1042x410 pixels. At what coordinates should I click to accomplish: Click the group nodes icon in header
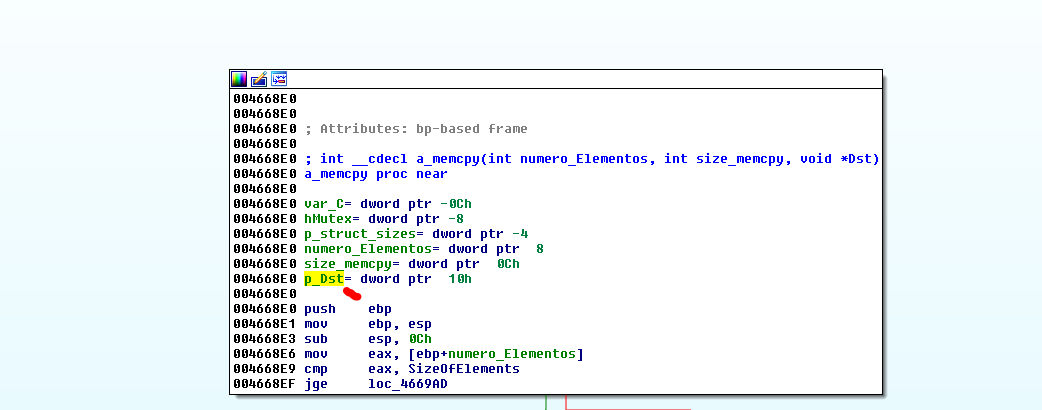click(x=279, y=78)
